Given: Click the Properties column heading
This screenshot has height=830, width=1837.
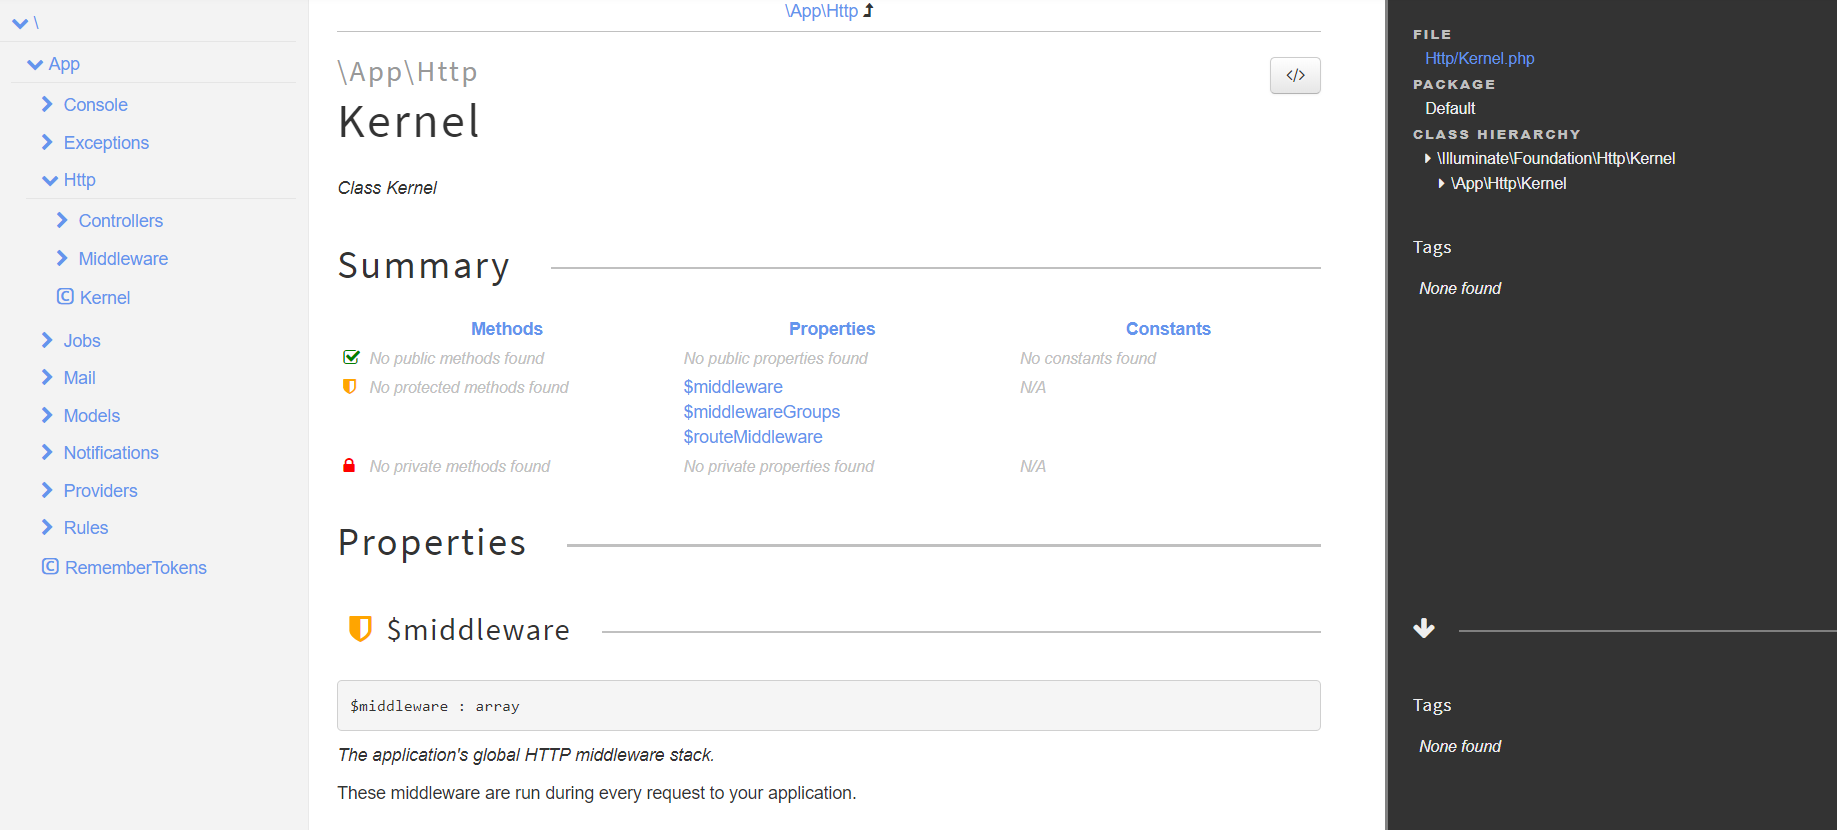Looking at the screenshot, I should [831, 329].
